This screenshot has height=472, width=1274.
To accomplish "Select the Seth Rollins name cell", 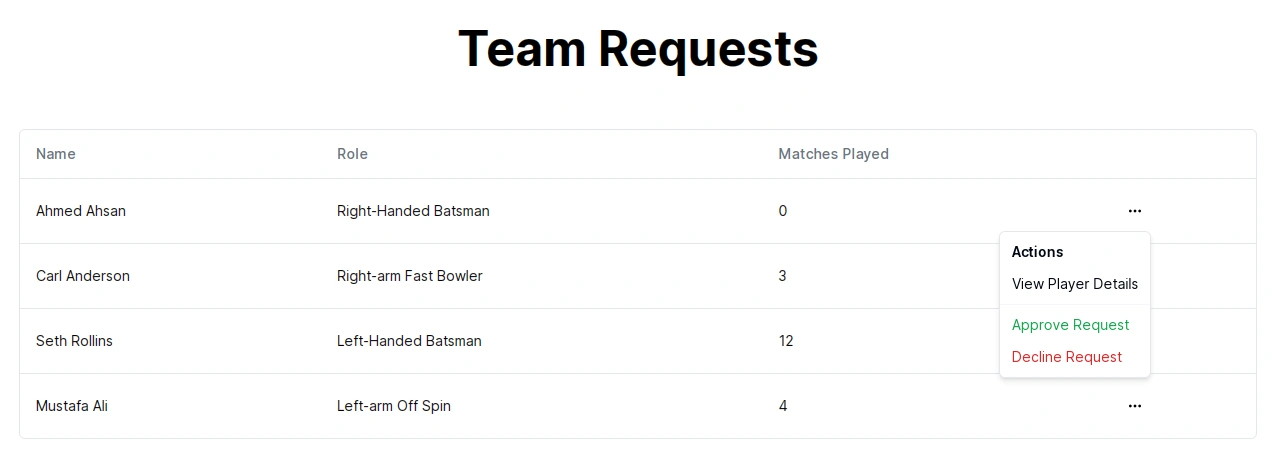I will (x=74, y=341).
